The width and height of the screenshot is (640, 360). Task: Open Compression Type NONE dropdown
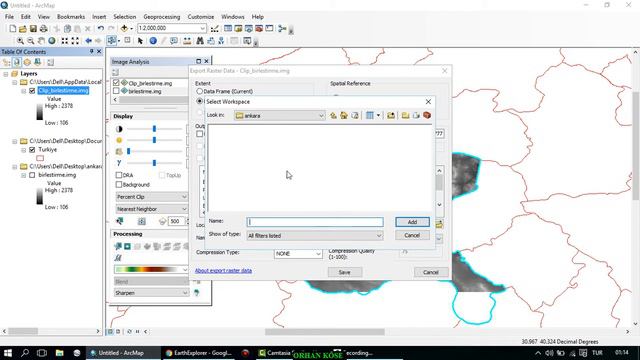point(318,253)
